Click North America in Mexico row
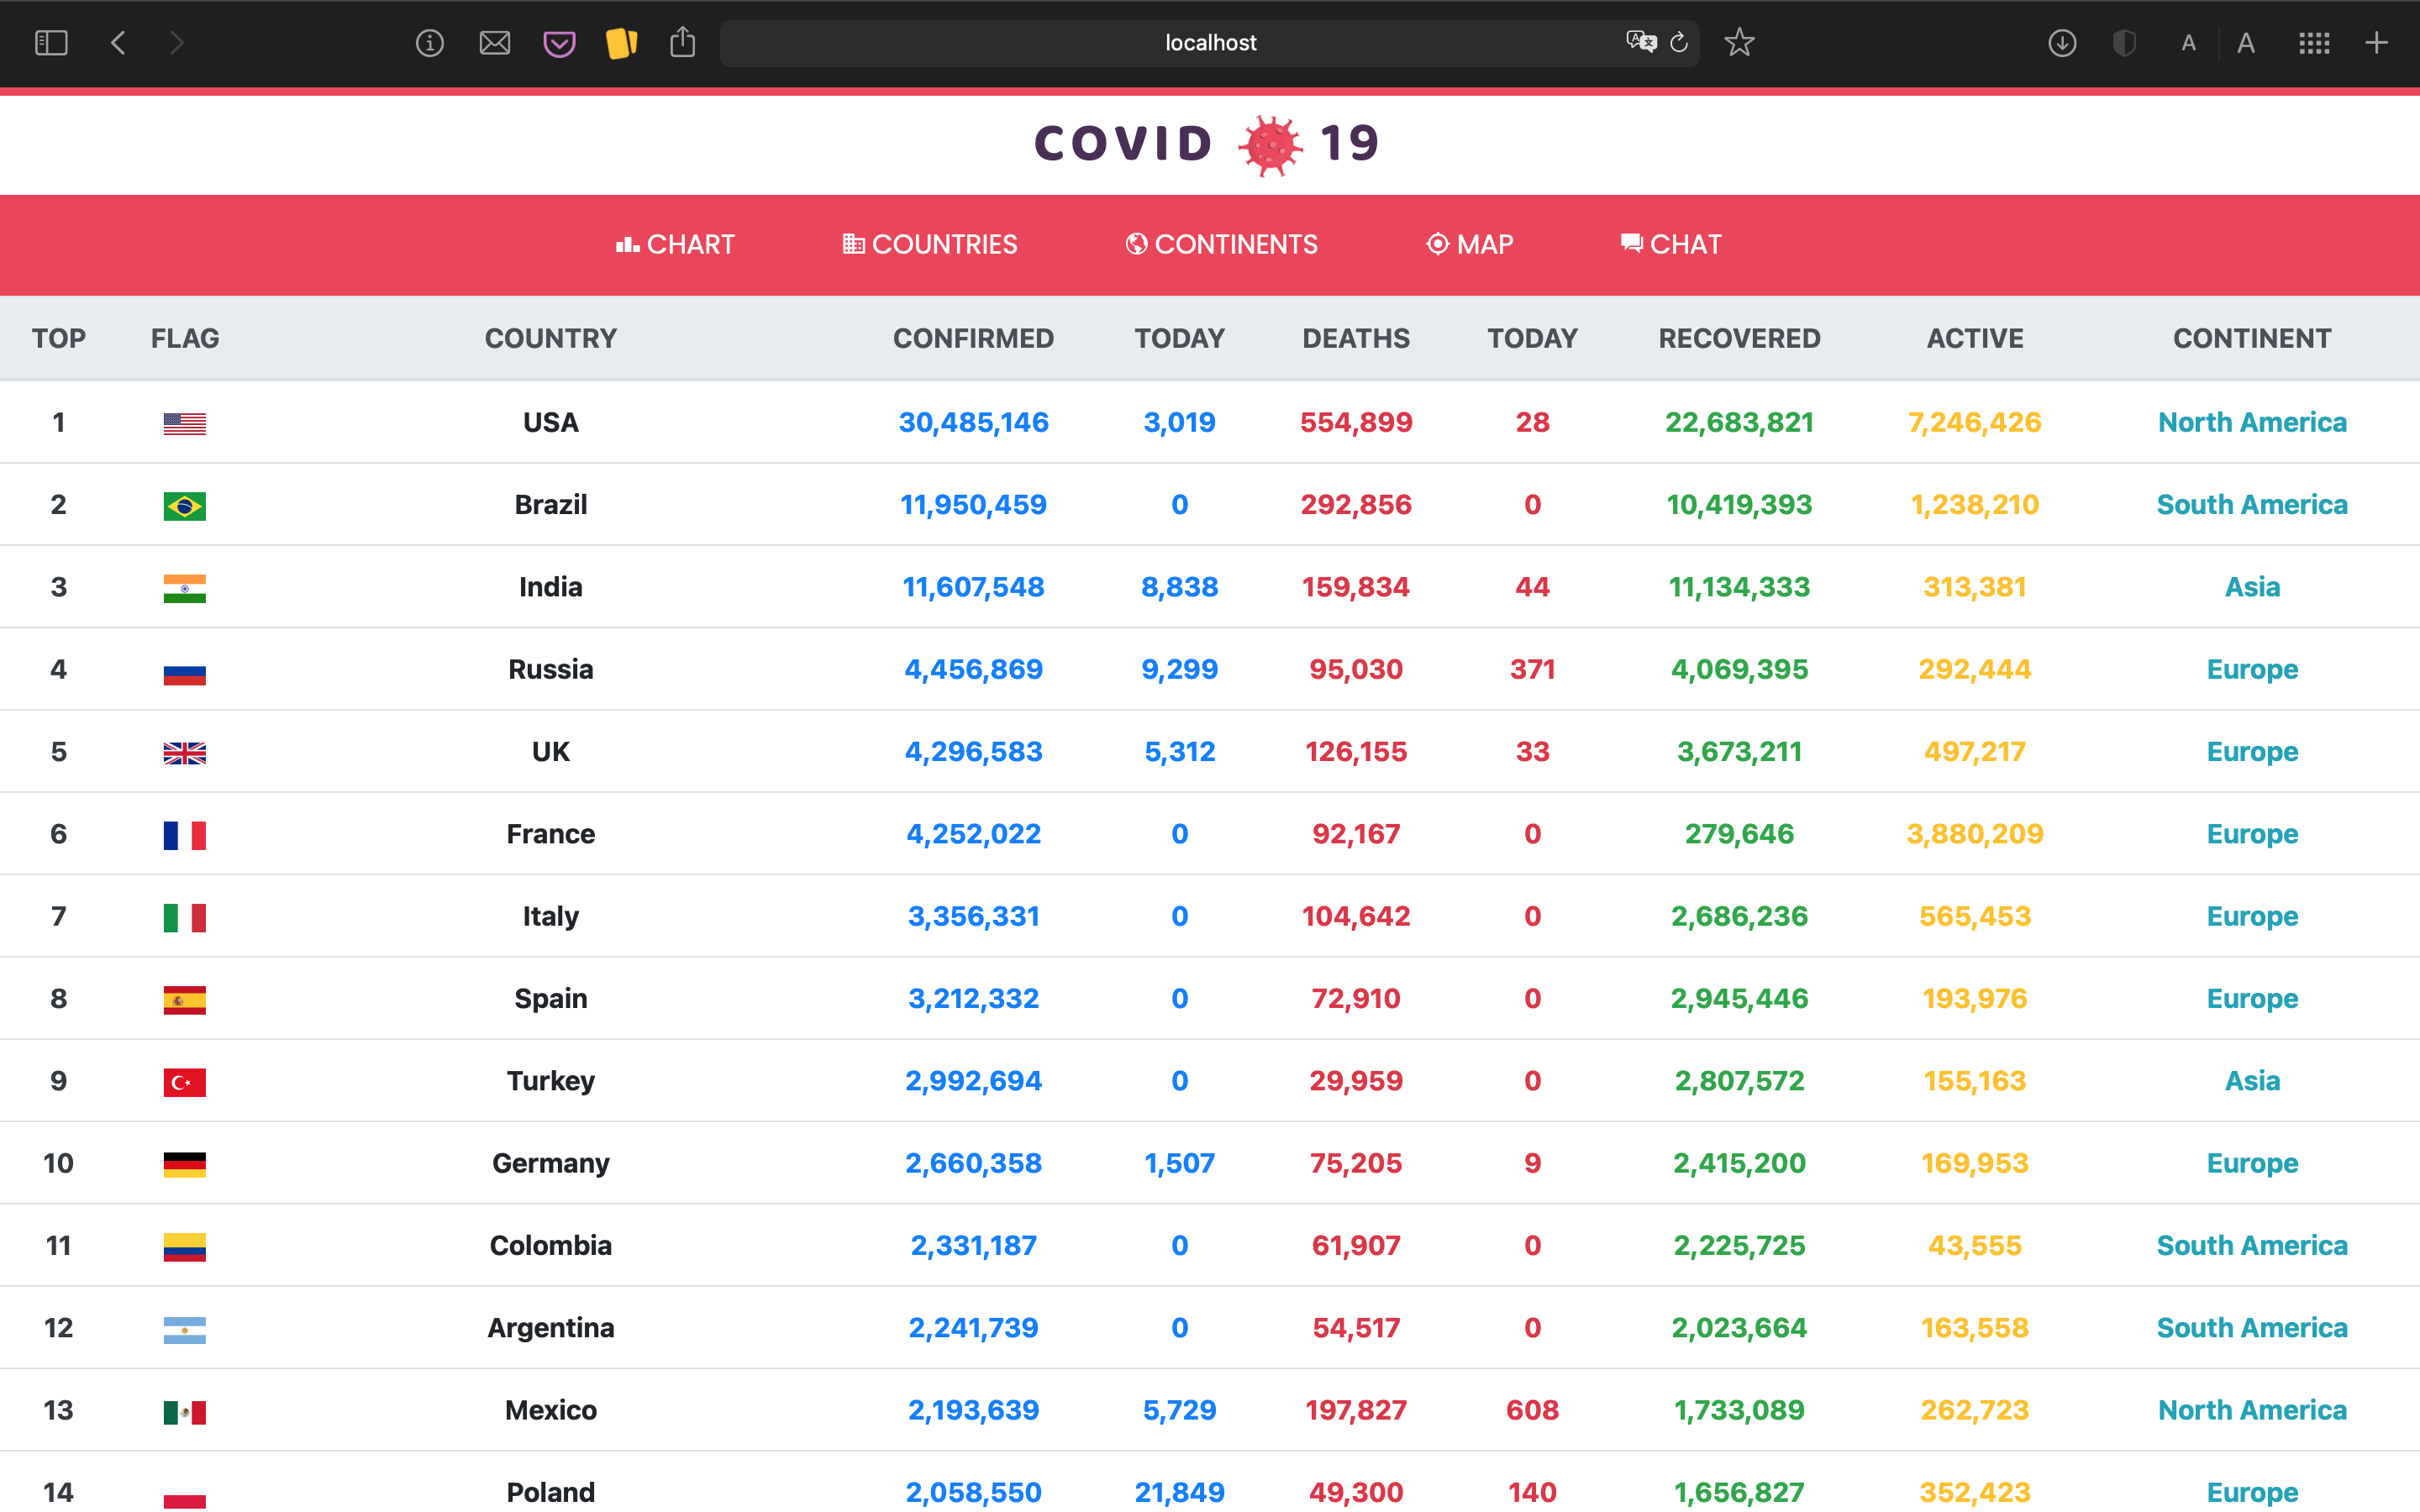The image size is (2420, 1512). pyautogui.click(x=2252, y=1410)
